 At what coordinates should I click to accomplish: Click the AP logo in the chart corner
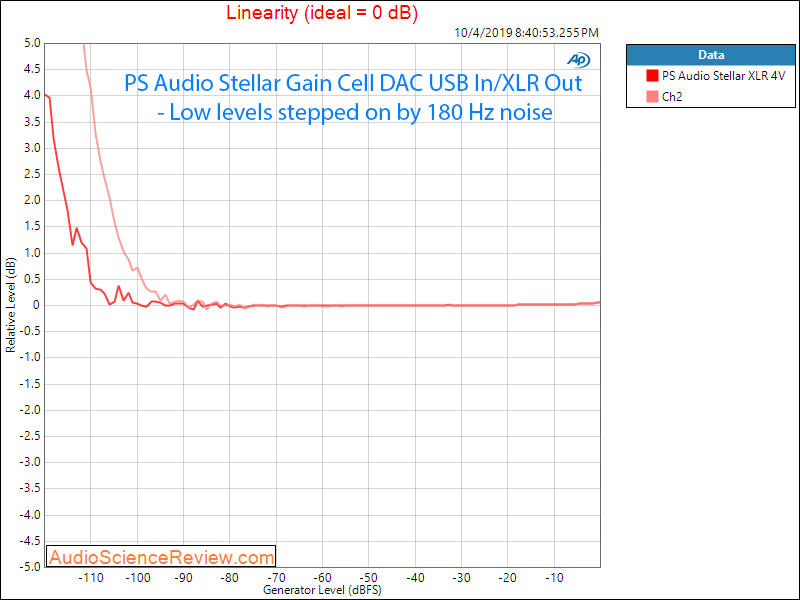coord(579,60)
